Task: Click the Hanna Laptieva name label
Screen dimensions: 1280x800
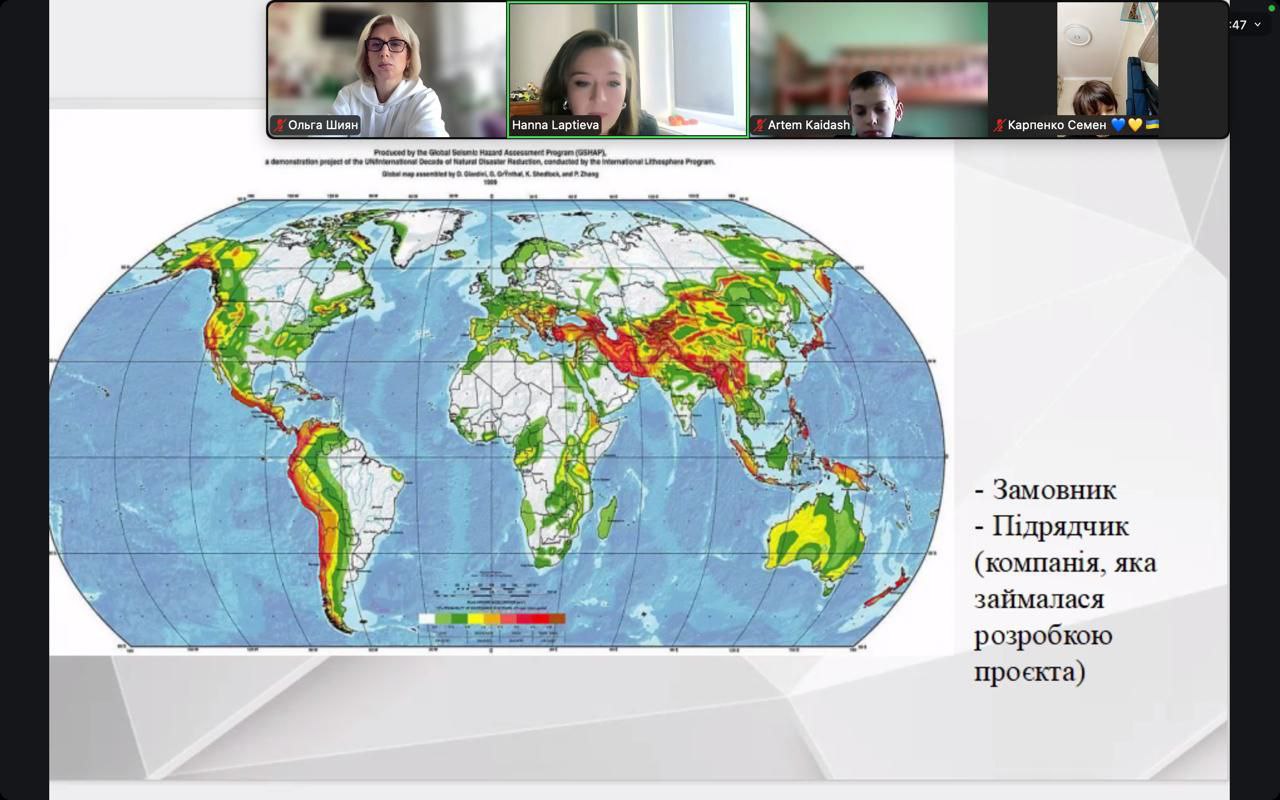Action: coord(555,126)
